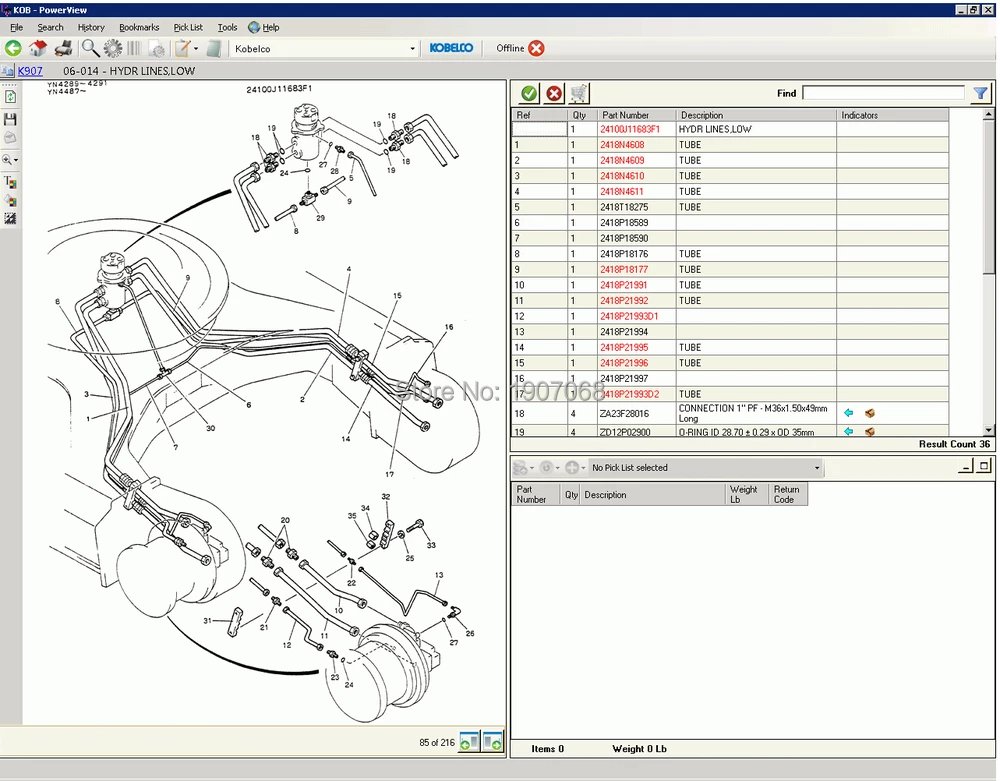Click the save diskette icon in left sidebar
This screenshot has width=1000, height=781.
coord(10,119)
